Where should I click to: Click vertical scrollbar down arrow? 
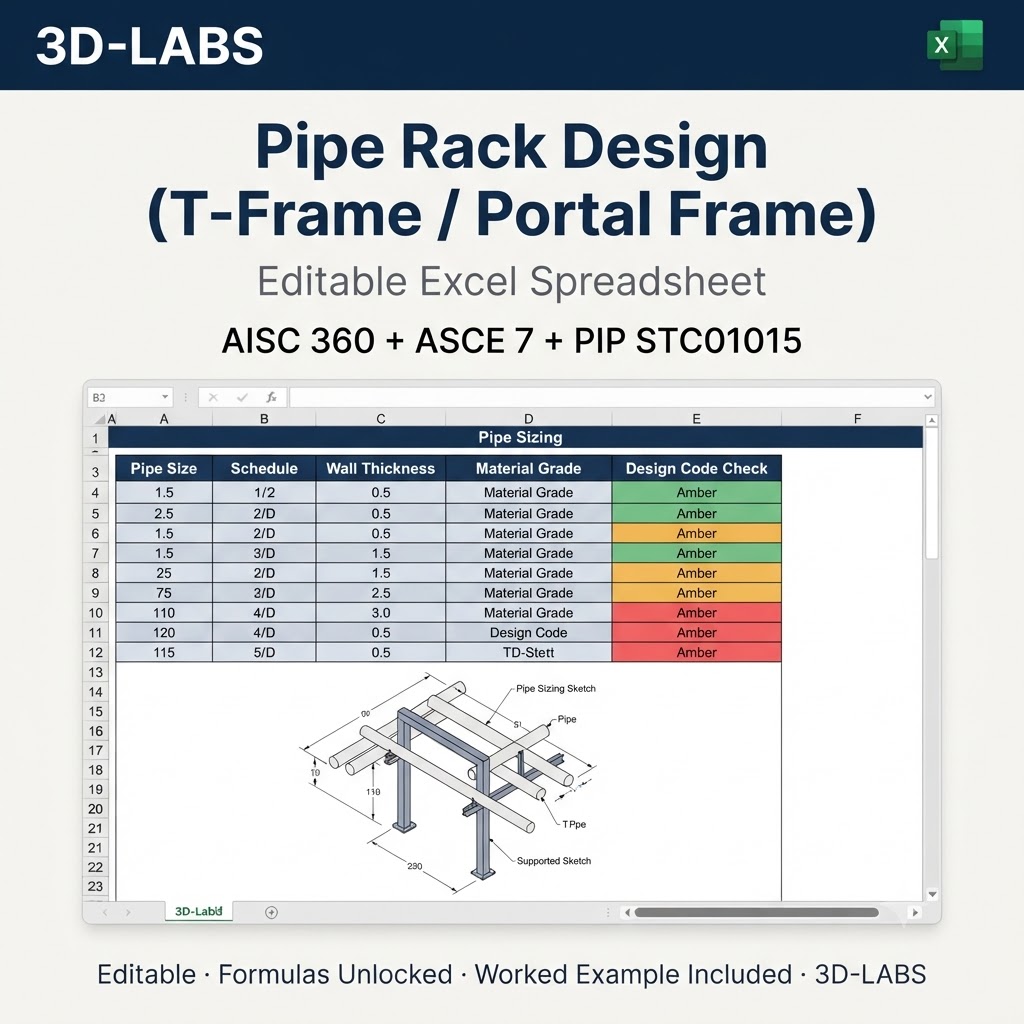coord(932,895)
